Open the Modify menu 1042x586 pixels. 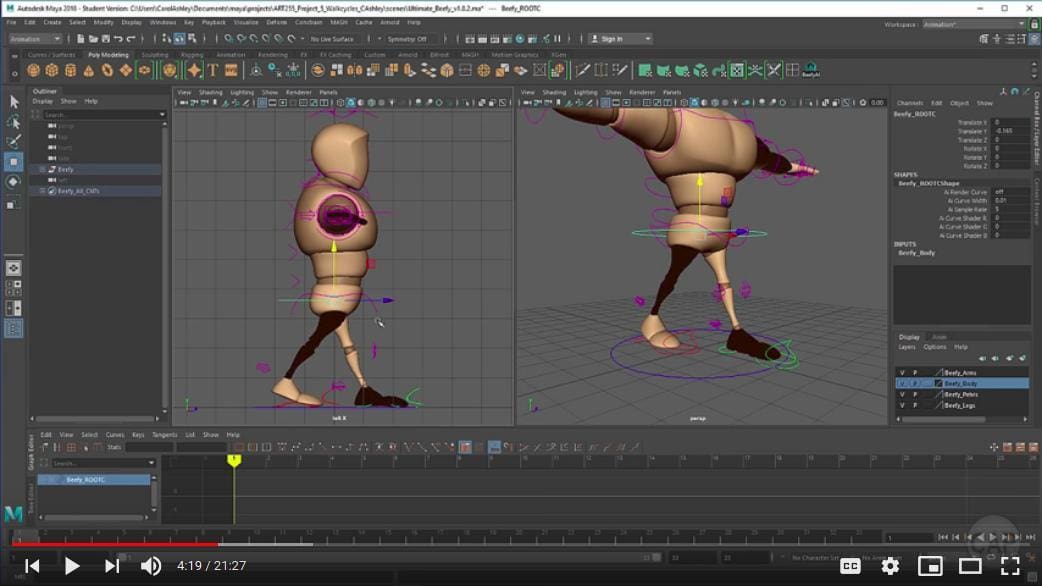[x=104, y=19]
